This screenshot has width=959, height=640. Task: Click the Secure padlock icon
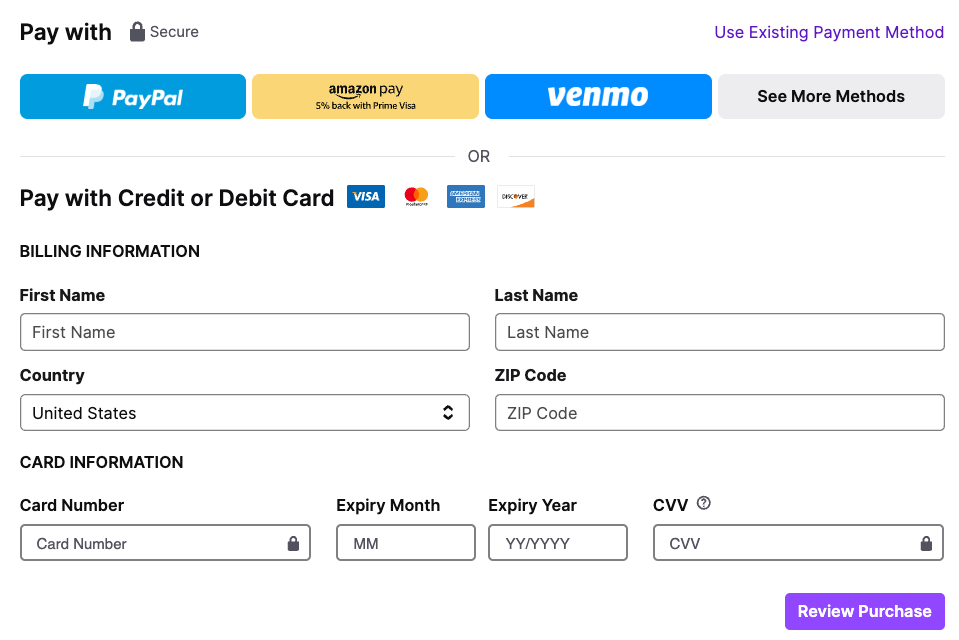point(138,32)
